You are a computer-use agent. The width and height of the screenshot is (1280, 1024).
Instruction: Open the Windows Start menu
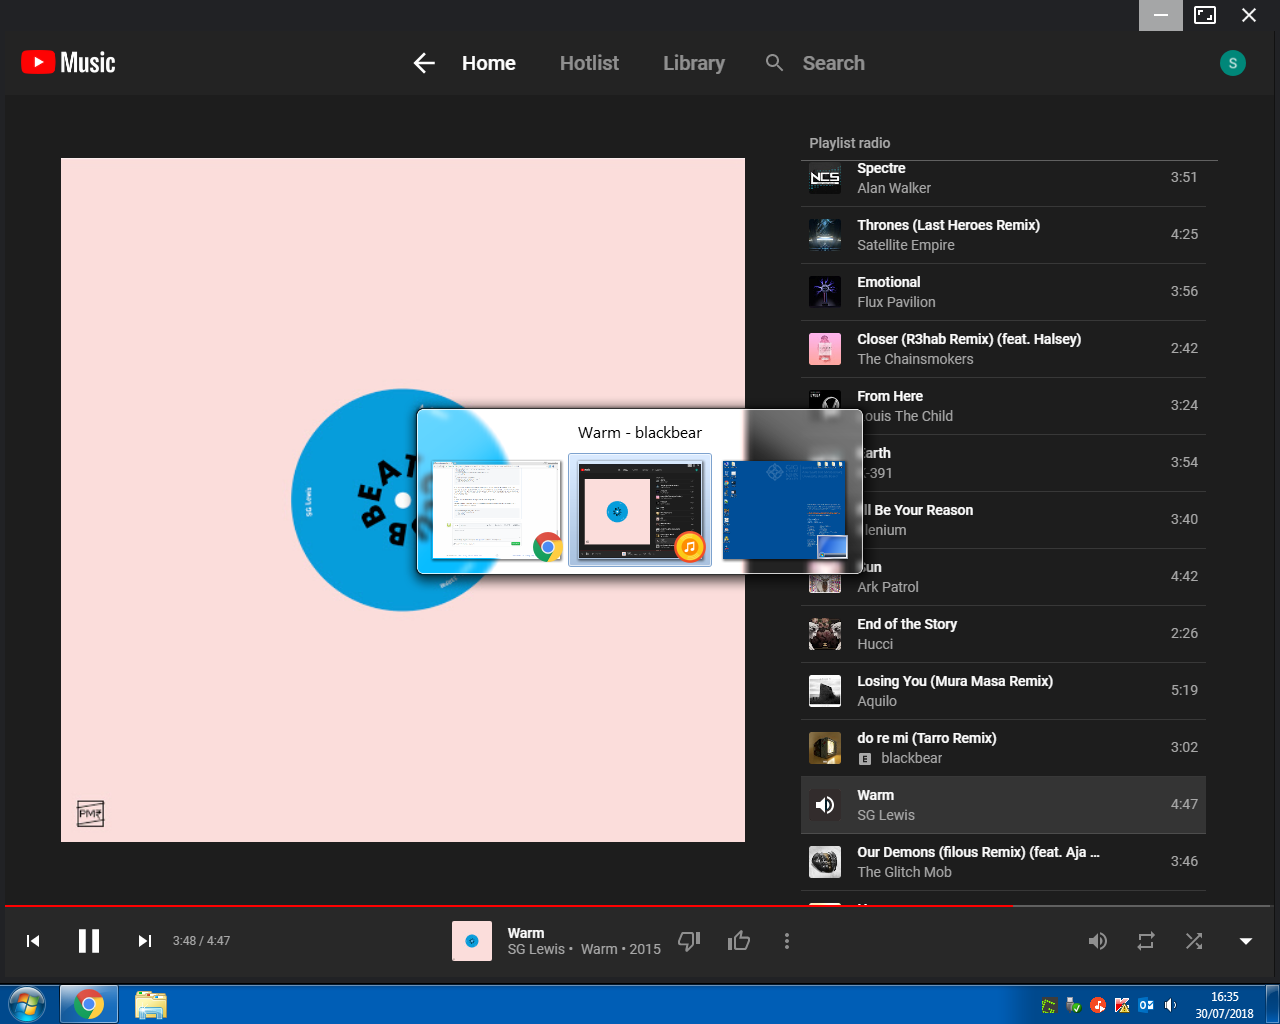[x=27, y=1004]
